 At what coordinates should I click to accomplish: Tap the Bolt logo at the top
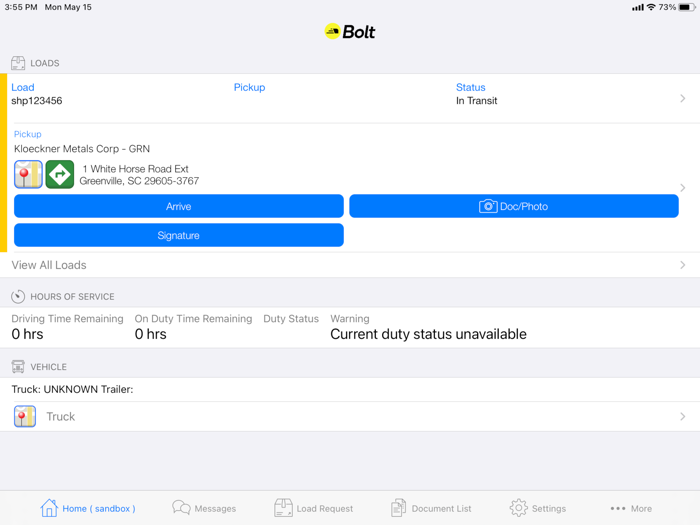click(x=350, y=32)
